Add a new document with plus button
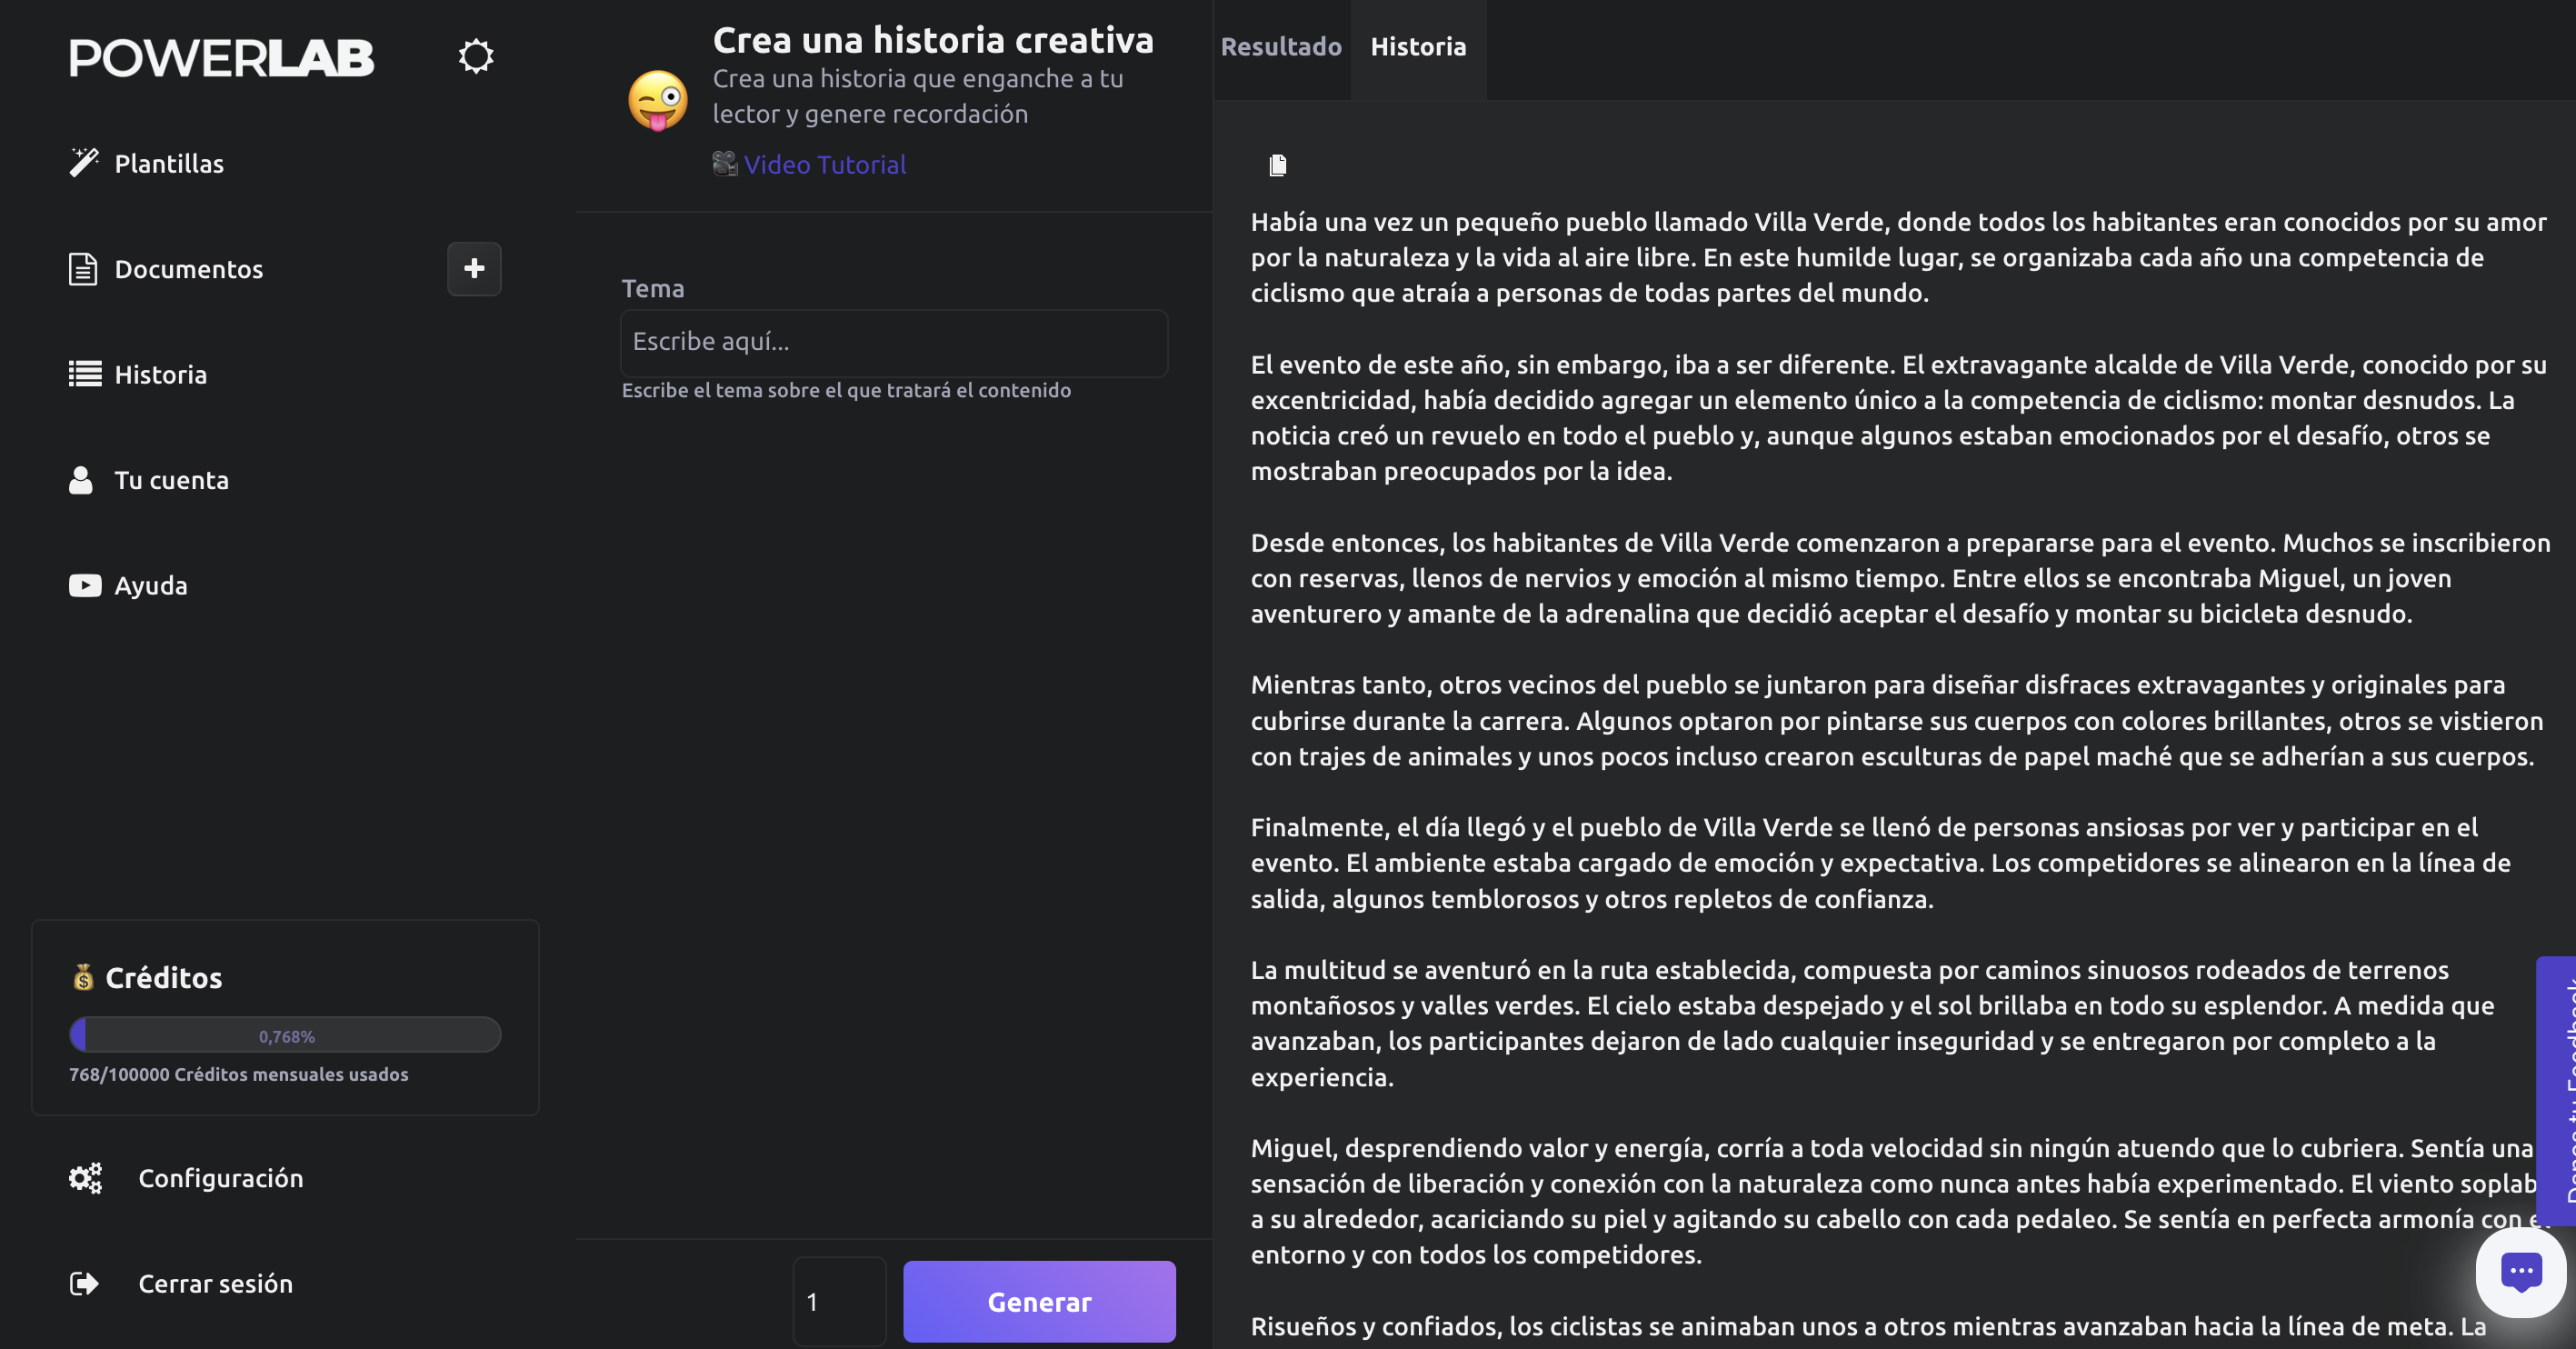Image resolution: width=2576 pixels, height=1349 pixels. tap(474, 268)
